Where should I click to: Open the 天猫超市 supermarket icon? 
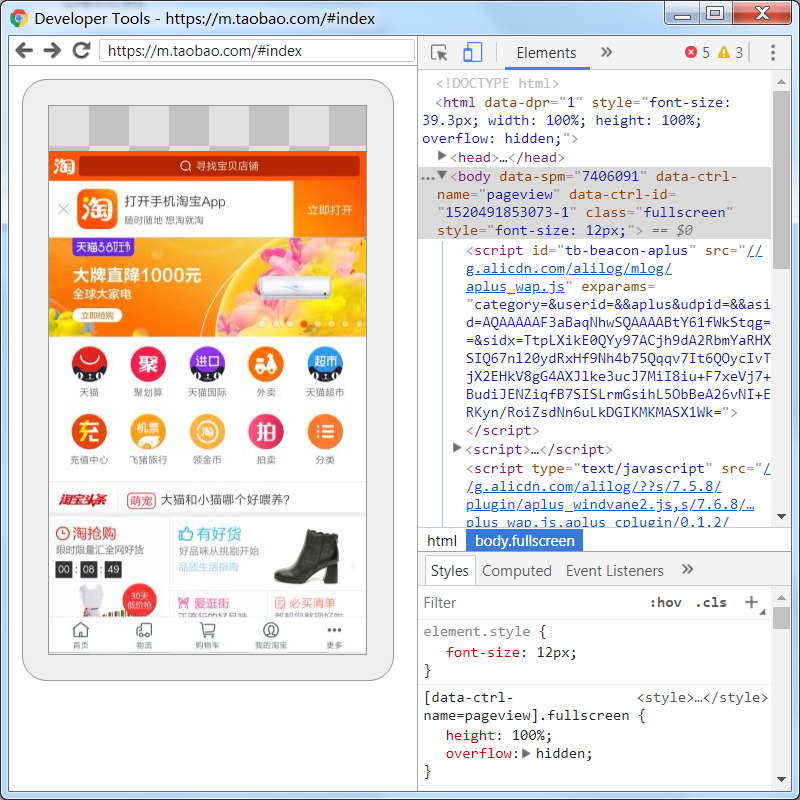coord(325,364)
